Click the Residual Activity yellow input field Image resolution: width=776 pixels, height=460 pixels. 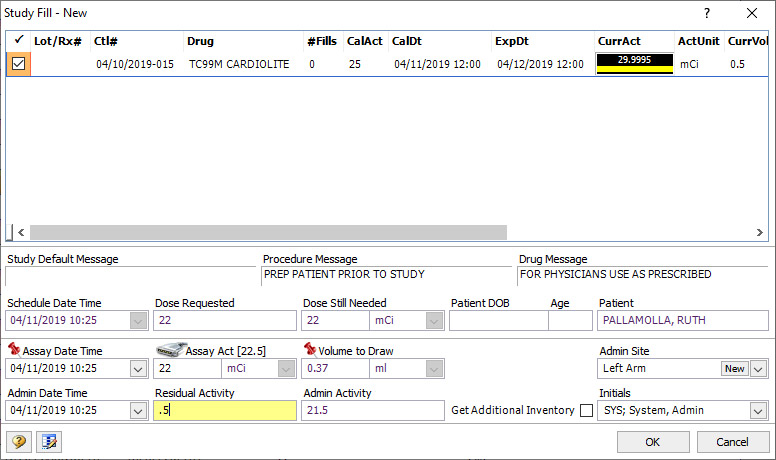[225, 410]
